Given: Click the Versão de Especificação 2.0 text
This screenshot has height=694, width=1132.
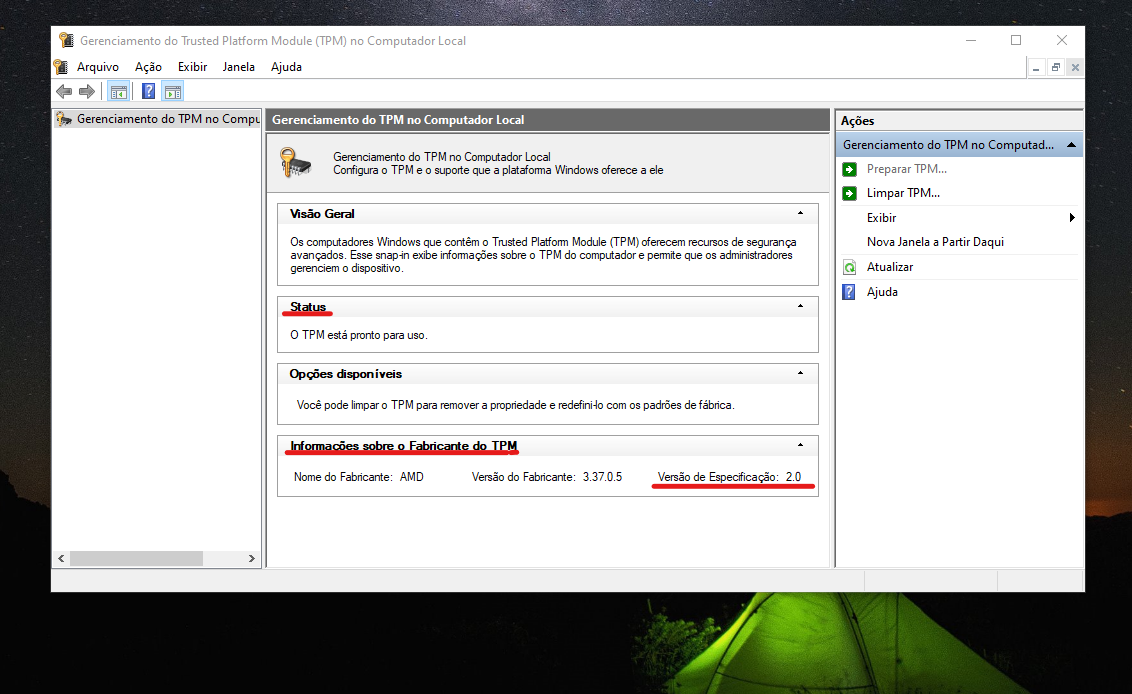Looking at the screenshot, I should 729,477.
